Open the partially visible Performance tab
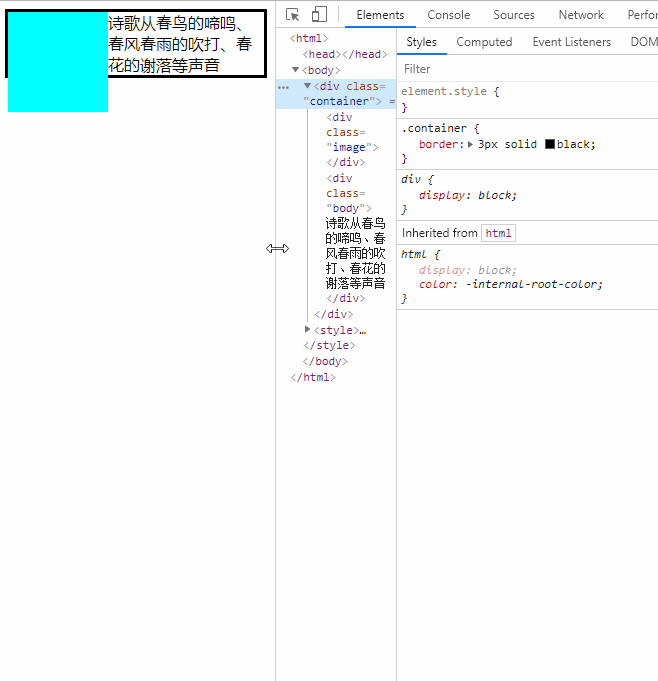658x681 pixels. [x=642, y=15]
